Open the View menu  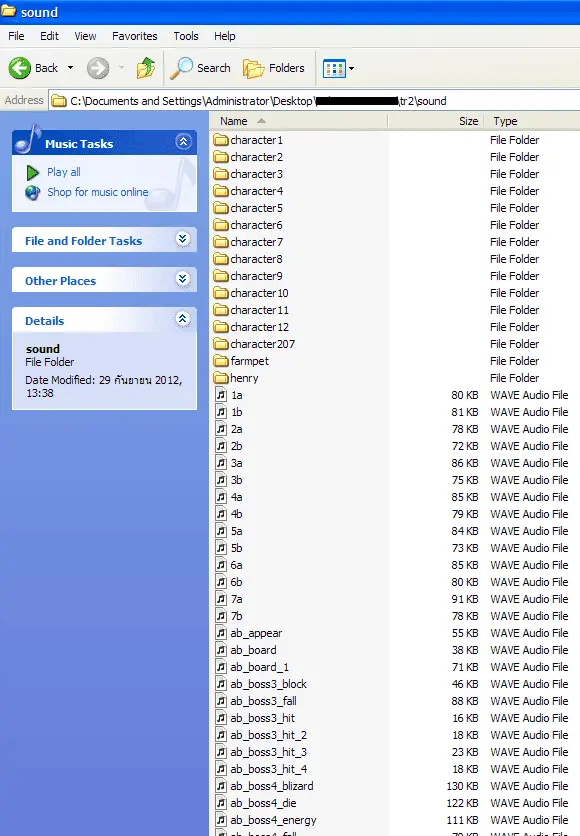(x=85, y=36)
